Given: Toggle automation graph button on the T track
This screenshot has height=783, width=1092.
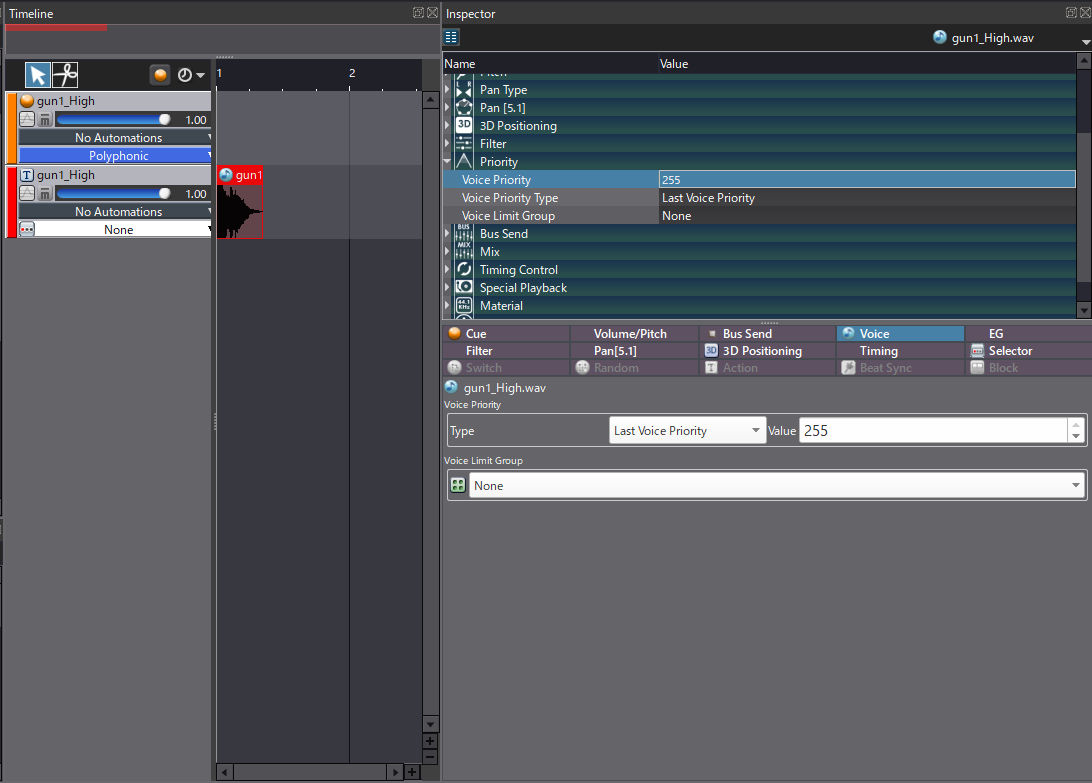Looking at the screenshot, I should (x=27, y=193).
